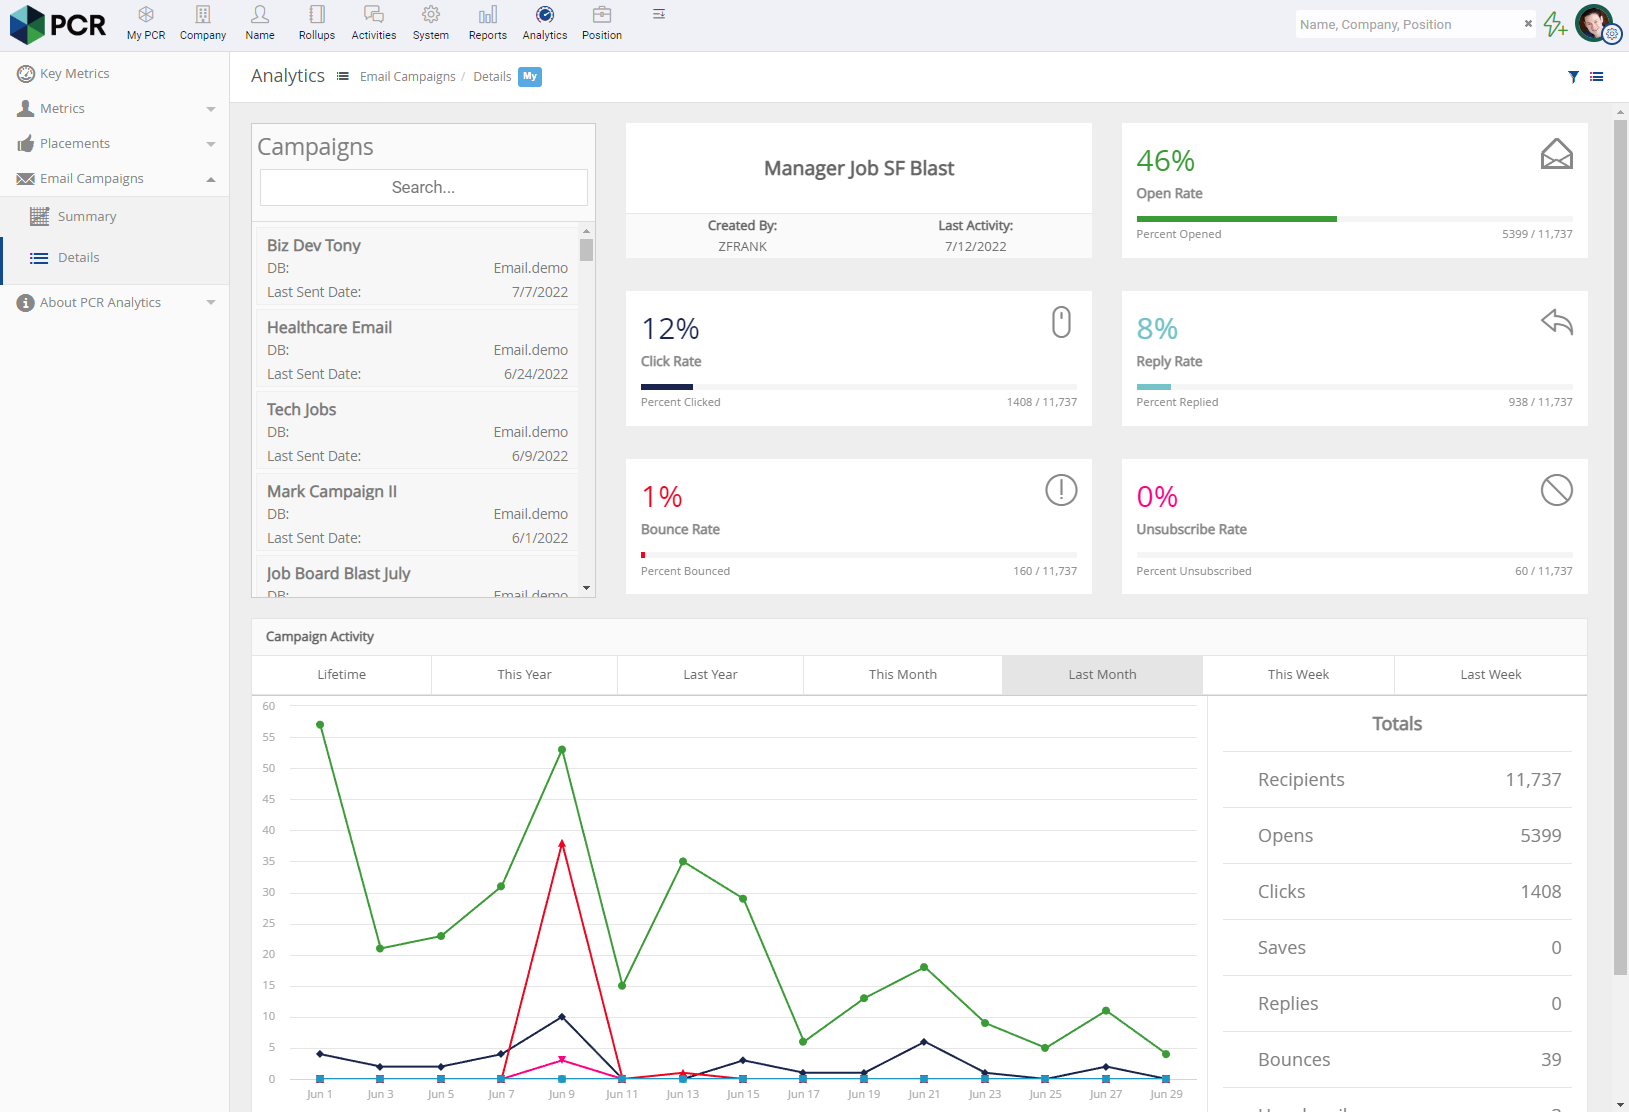Click the campaign Search field
This screenshot has height=1112, width=1629.
tap(424, 187)
